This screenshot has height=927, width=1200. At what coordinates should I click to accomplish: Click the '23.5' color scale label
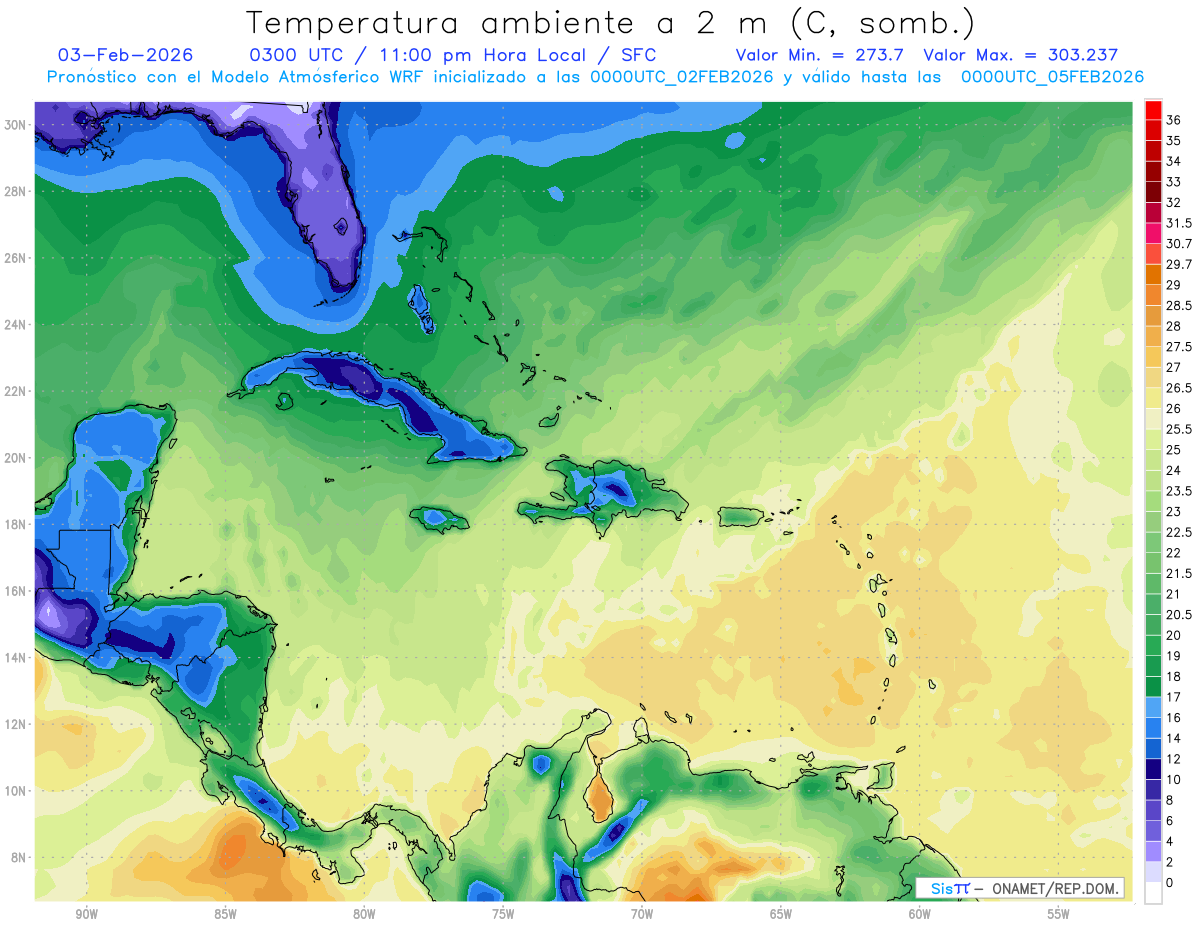tap(1178, 491)
